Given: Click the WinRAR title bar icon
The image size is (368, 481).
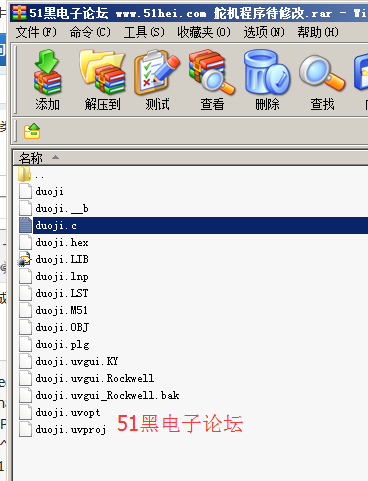Looking at the screenshot, I should (19, 13).
